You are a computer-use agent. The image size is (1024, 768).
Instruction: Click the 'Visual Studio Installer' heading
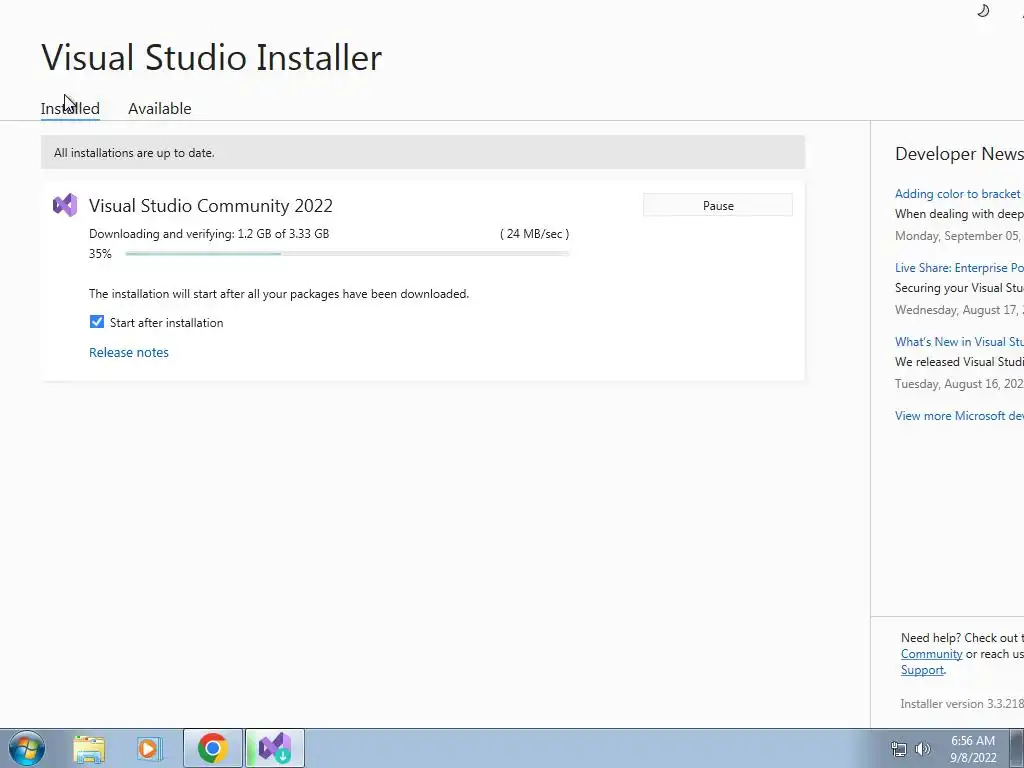pos(212,57)
